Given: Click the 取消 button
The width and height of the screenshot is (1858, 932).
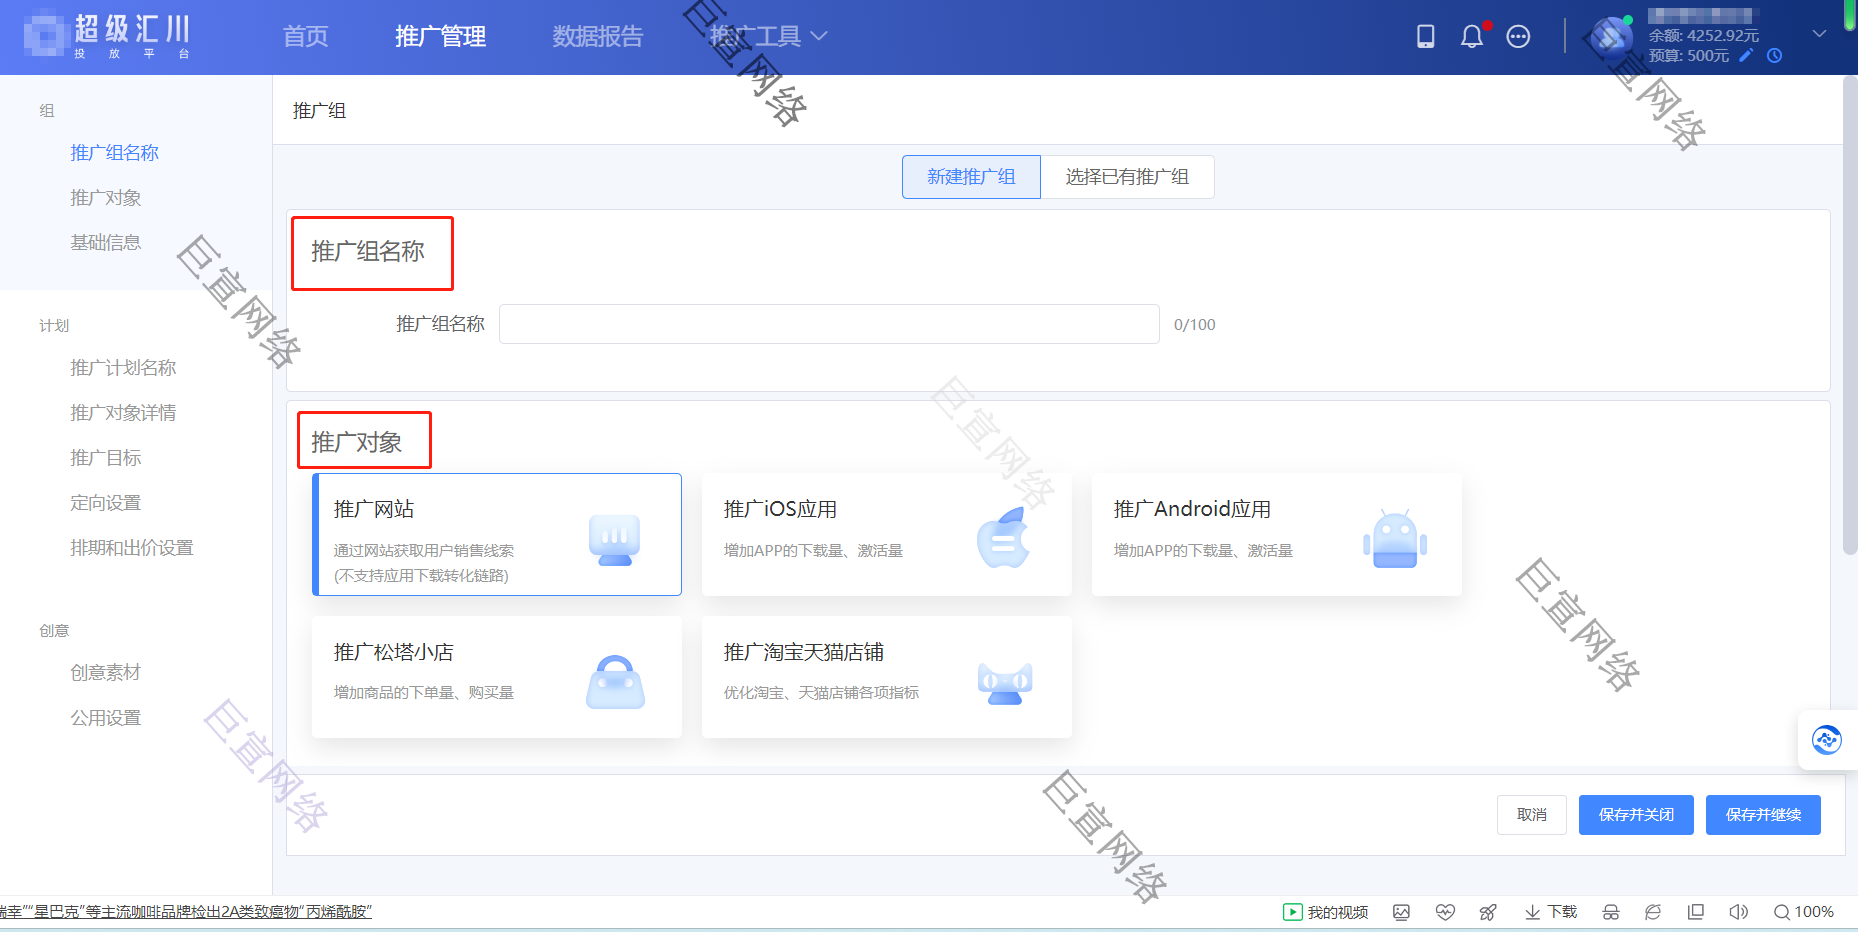Looking at the screenshot, I should 1532,815.
